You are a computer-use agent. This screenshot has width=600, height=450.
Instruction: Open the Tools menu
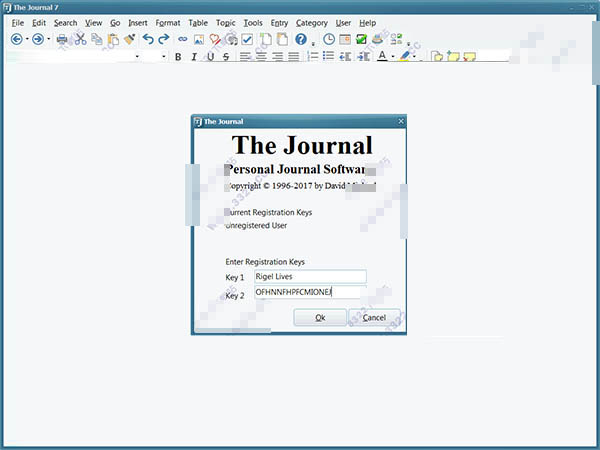pyautogui.click(x=253, y=23)
